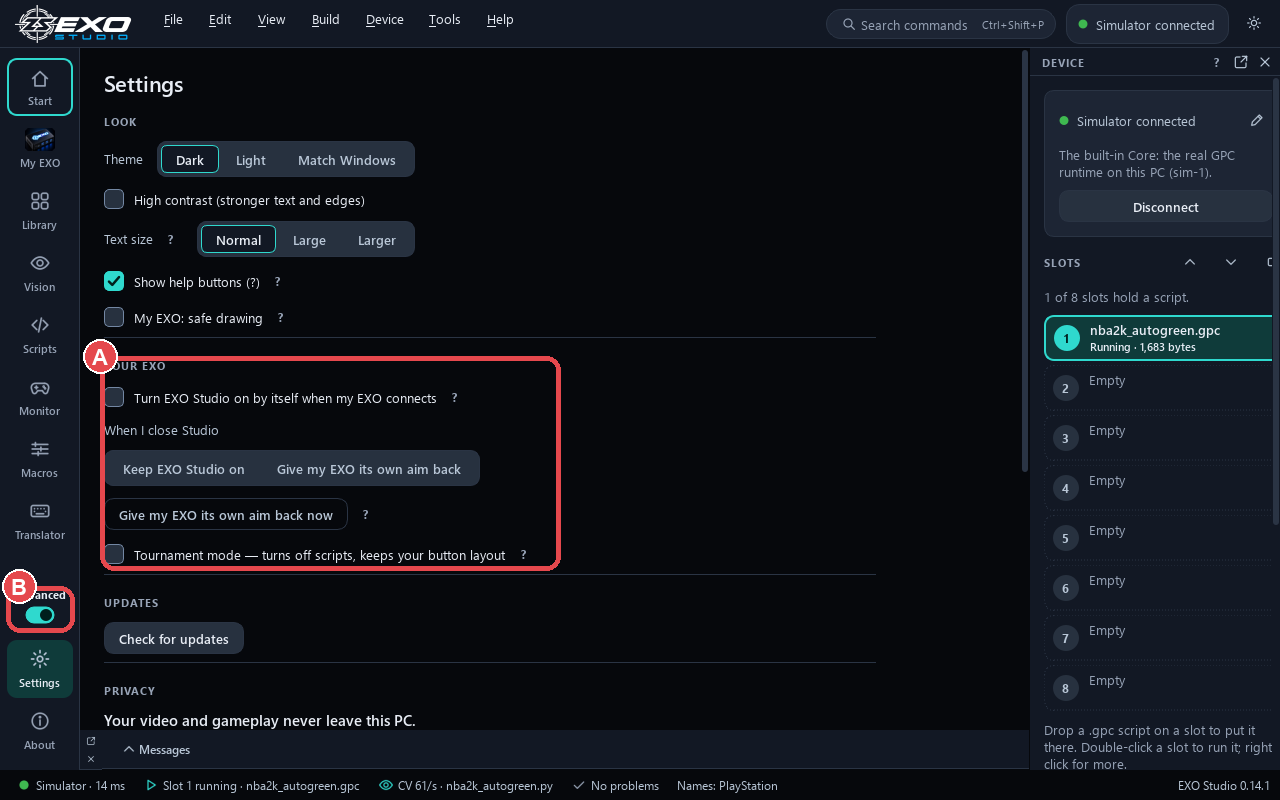Expand the Messages panel

click(x=157, y=750)
